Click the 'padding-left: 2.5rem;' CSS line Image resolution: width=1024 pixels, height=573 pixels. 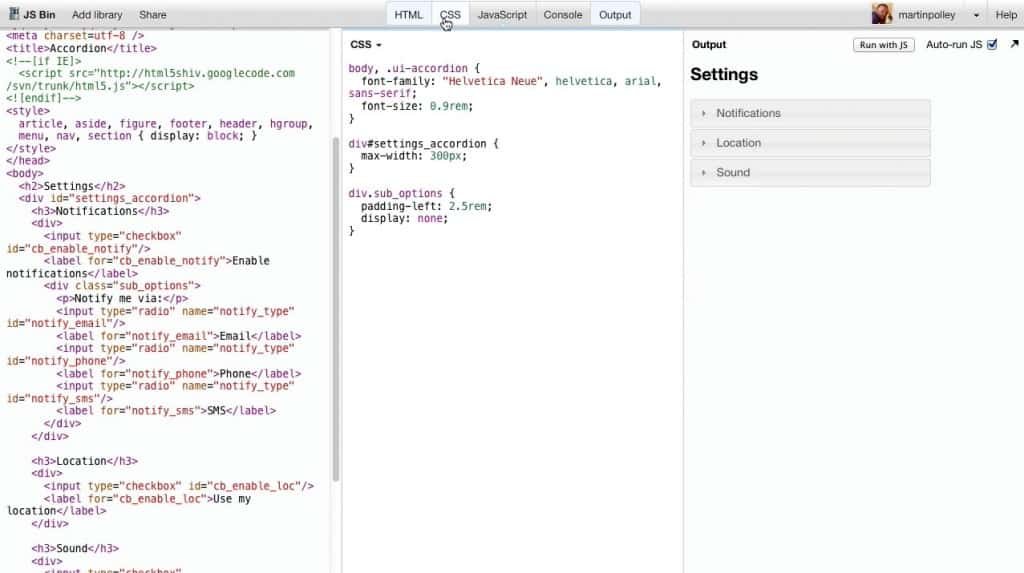[x=426, y=206]
